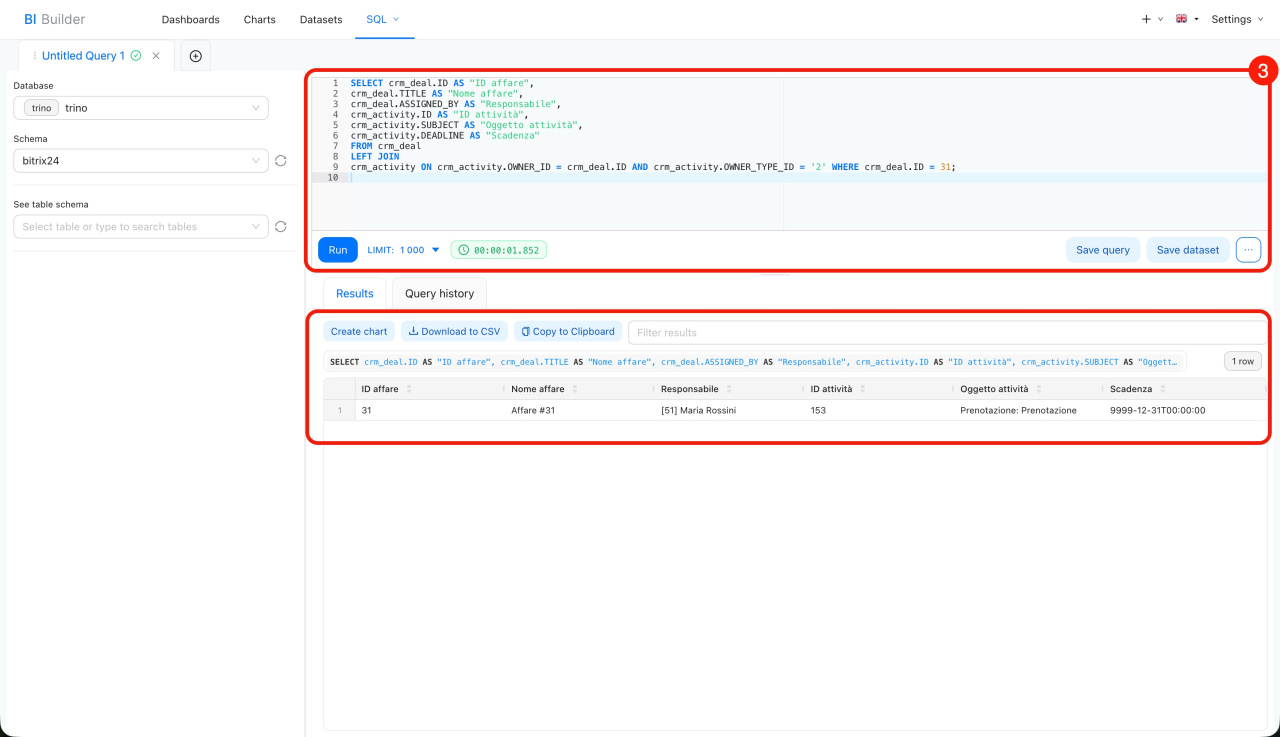Open the Datasets page
1280x737 pixels.
(x=321, y=19)
